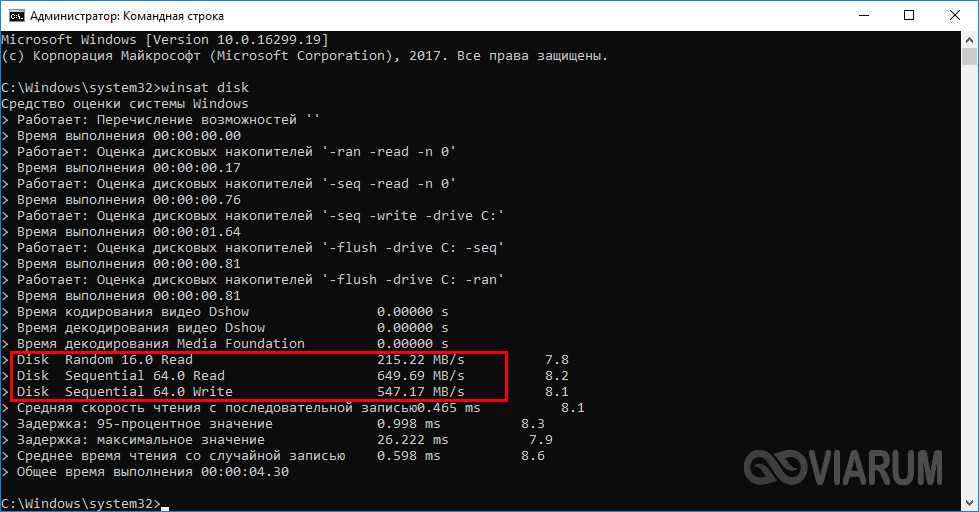Click the score '8.2'
The height and width of the screenshot is (512, 979).
coord(557,376)
